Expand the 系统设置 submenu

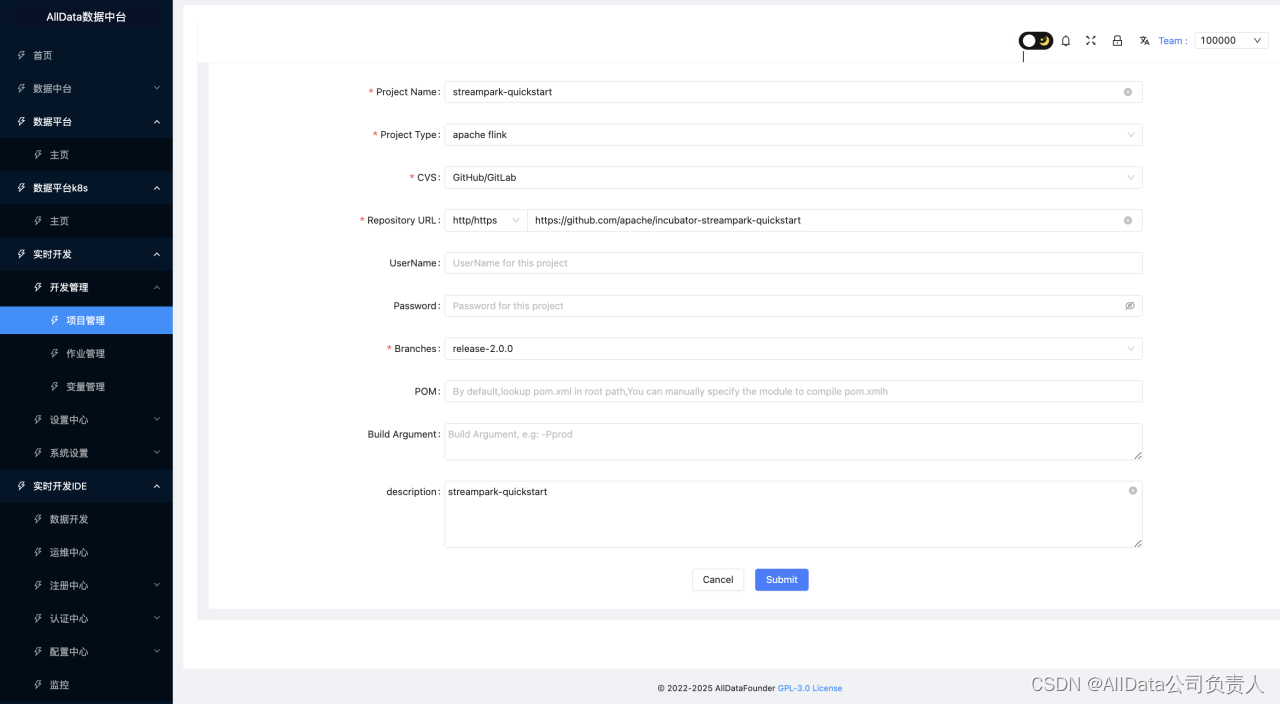86,453
